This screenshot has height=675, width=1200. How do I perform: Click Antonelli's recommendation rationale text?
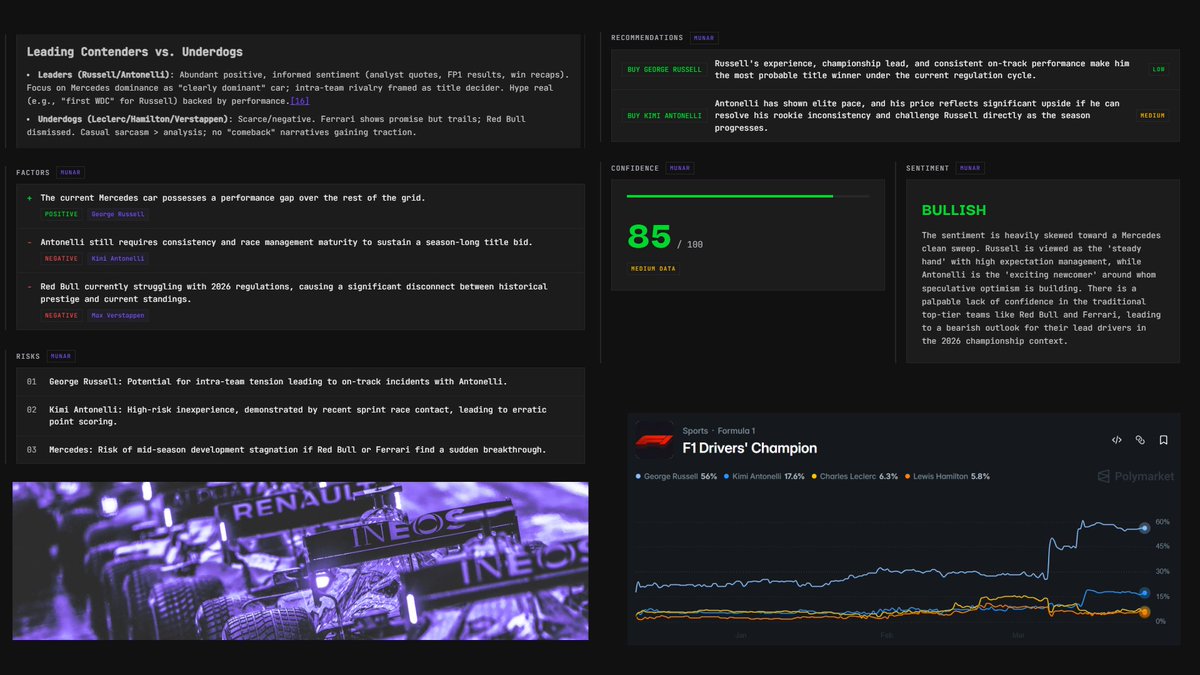click(x=917, y=116)
